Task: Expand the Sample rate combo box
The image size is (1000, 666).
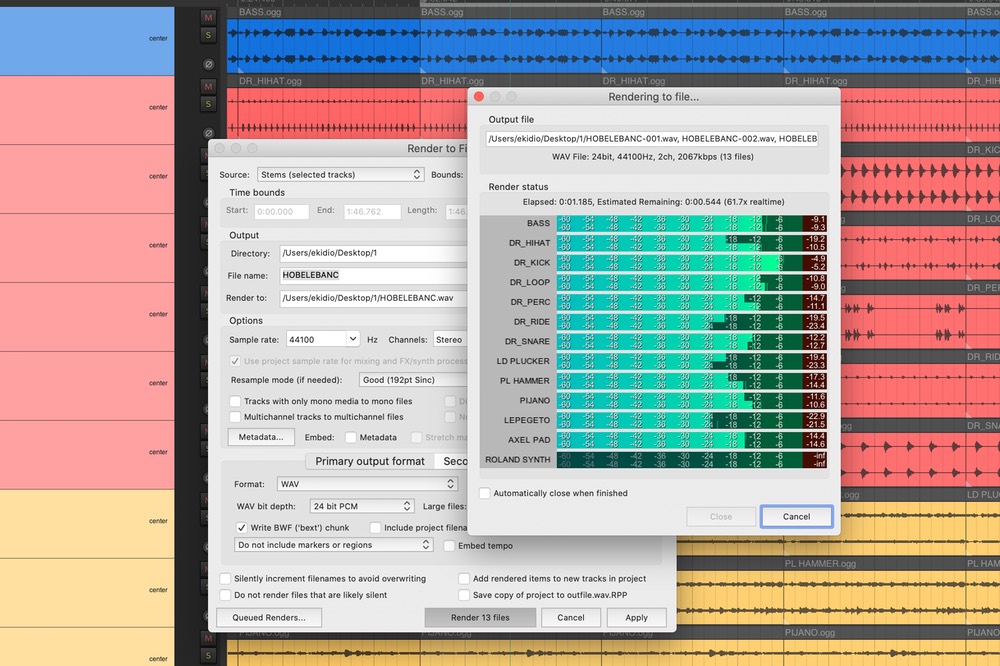Action: coord(352,340)
